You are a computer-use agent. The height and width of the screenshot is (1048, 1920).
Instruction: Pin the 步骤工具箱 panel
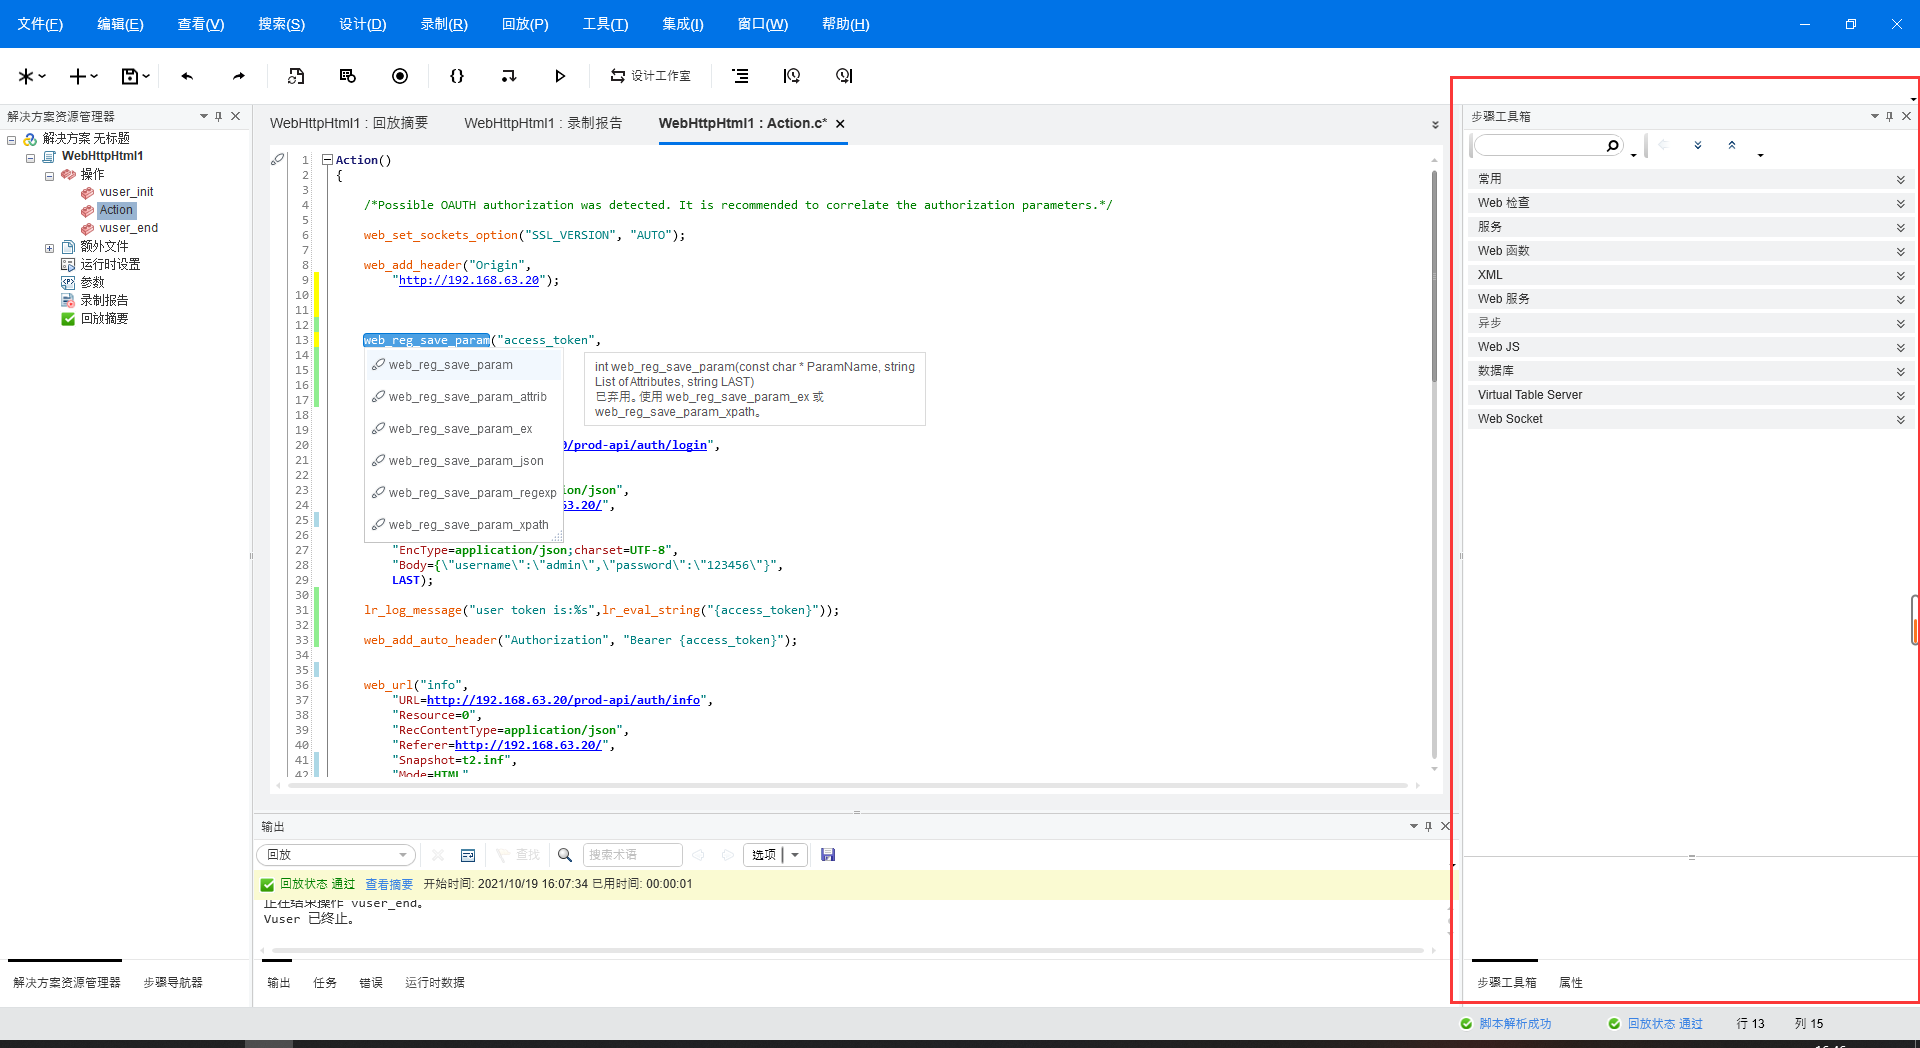click(x=1889, y=116)
